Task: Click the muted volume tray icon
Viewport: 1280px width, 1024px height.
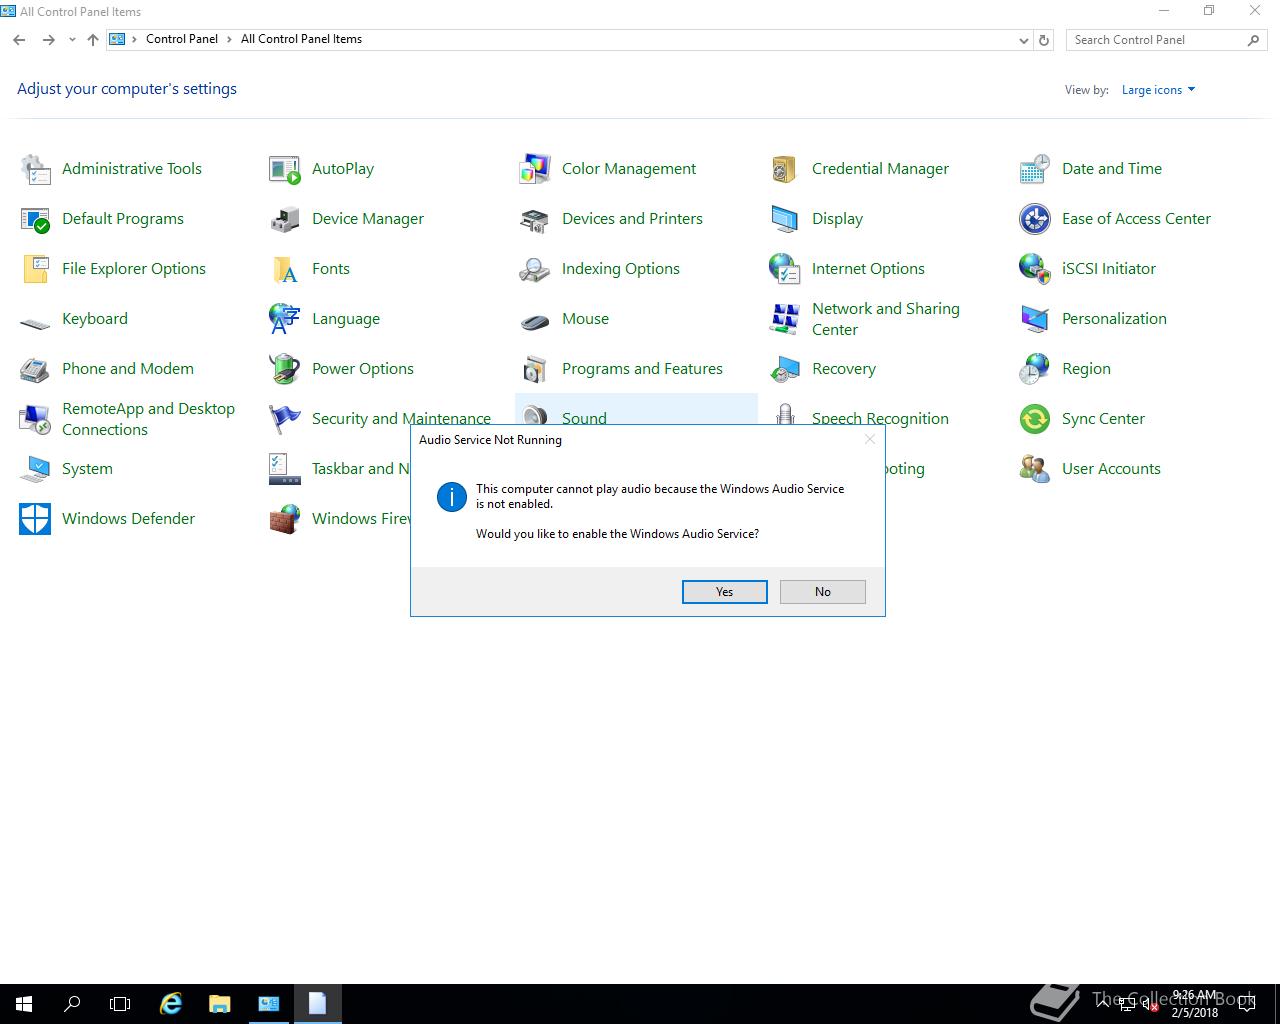Action: click(x=1151, y=1005)
